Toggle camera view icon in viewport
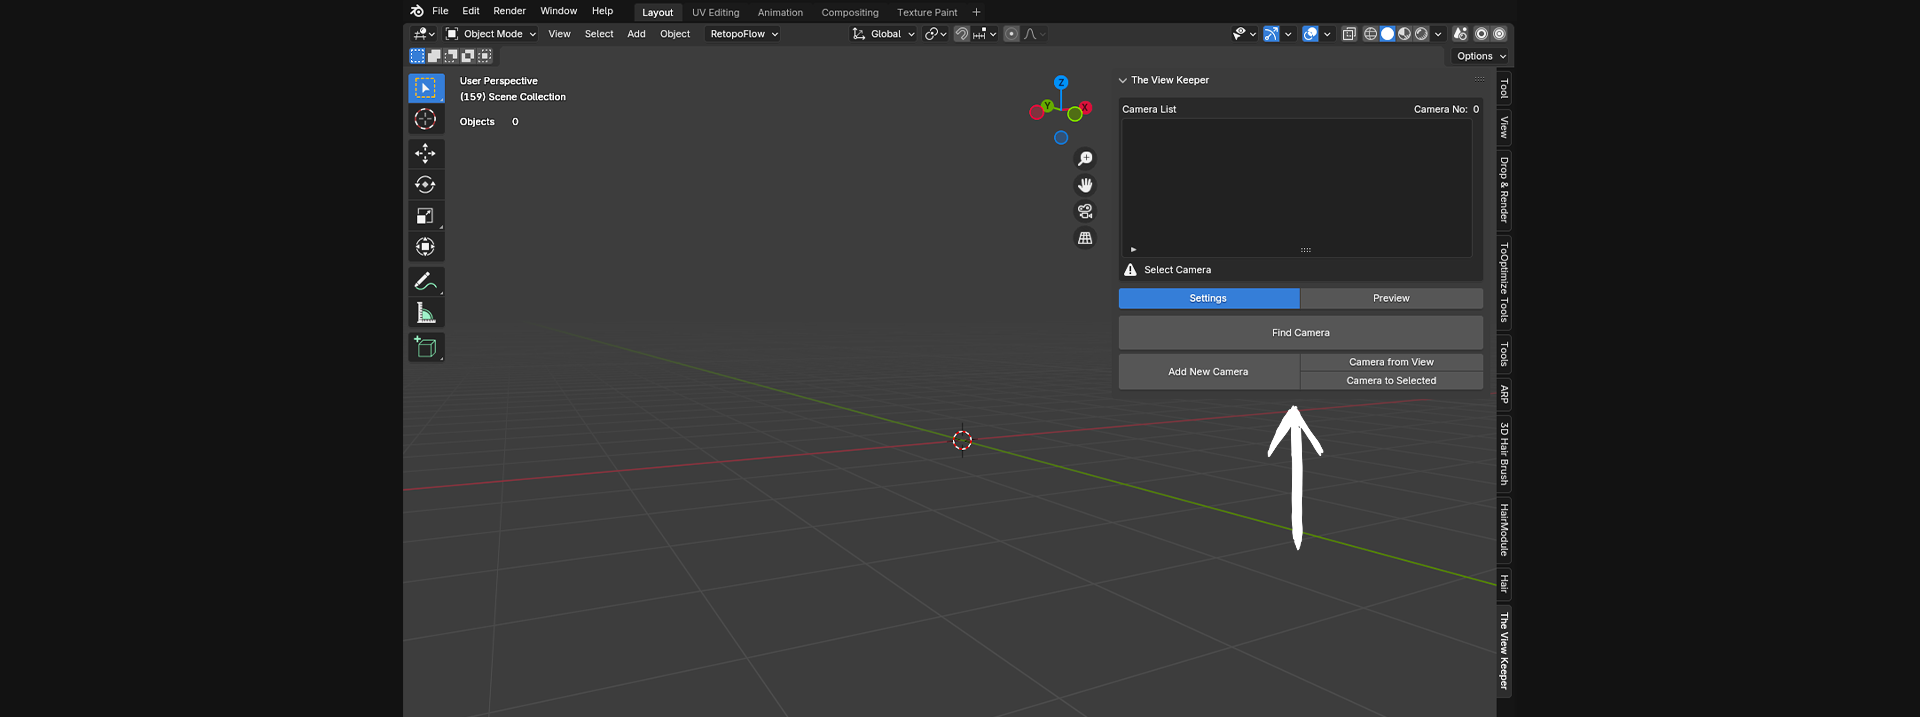The width and height of the screenshot is (1920, 717). (1085, 211)
